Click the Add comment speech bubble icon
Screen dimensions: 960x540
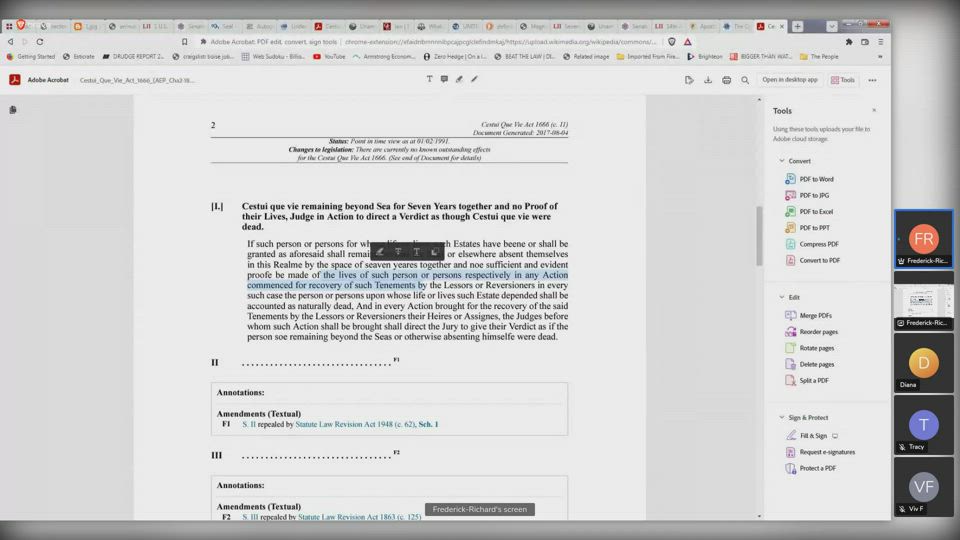pos(444,79)
